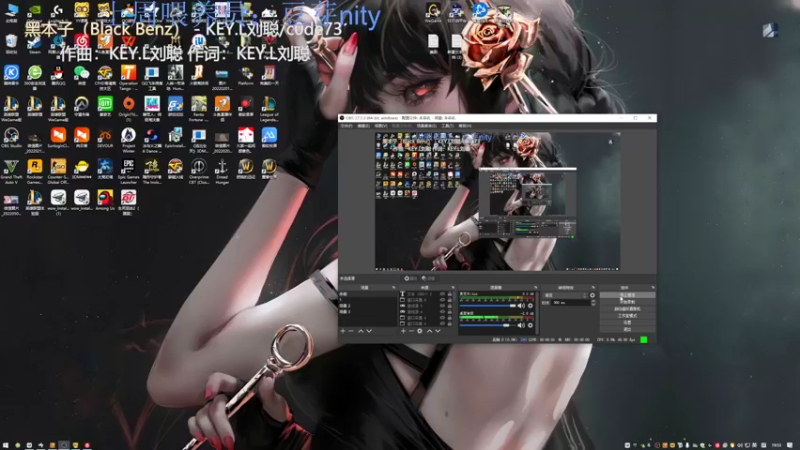Click the Studio Mode button
Image resolution: width=800 pixels, height=450 pixels.
627,316
